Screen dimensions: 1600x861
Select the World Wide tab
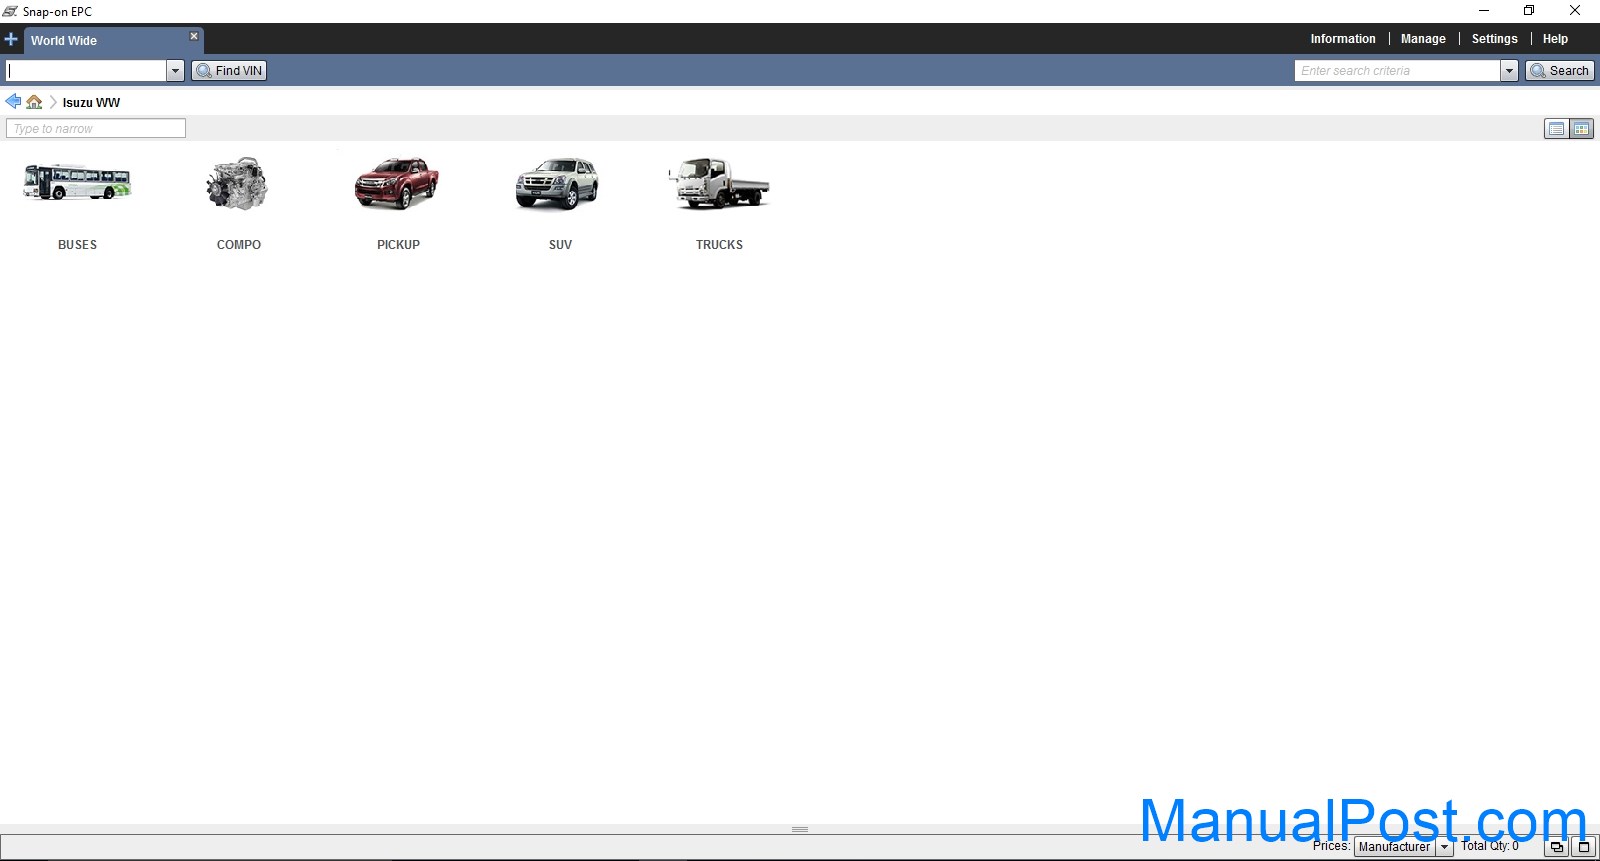coord(113,41)
